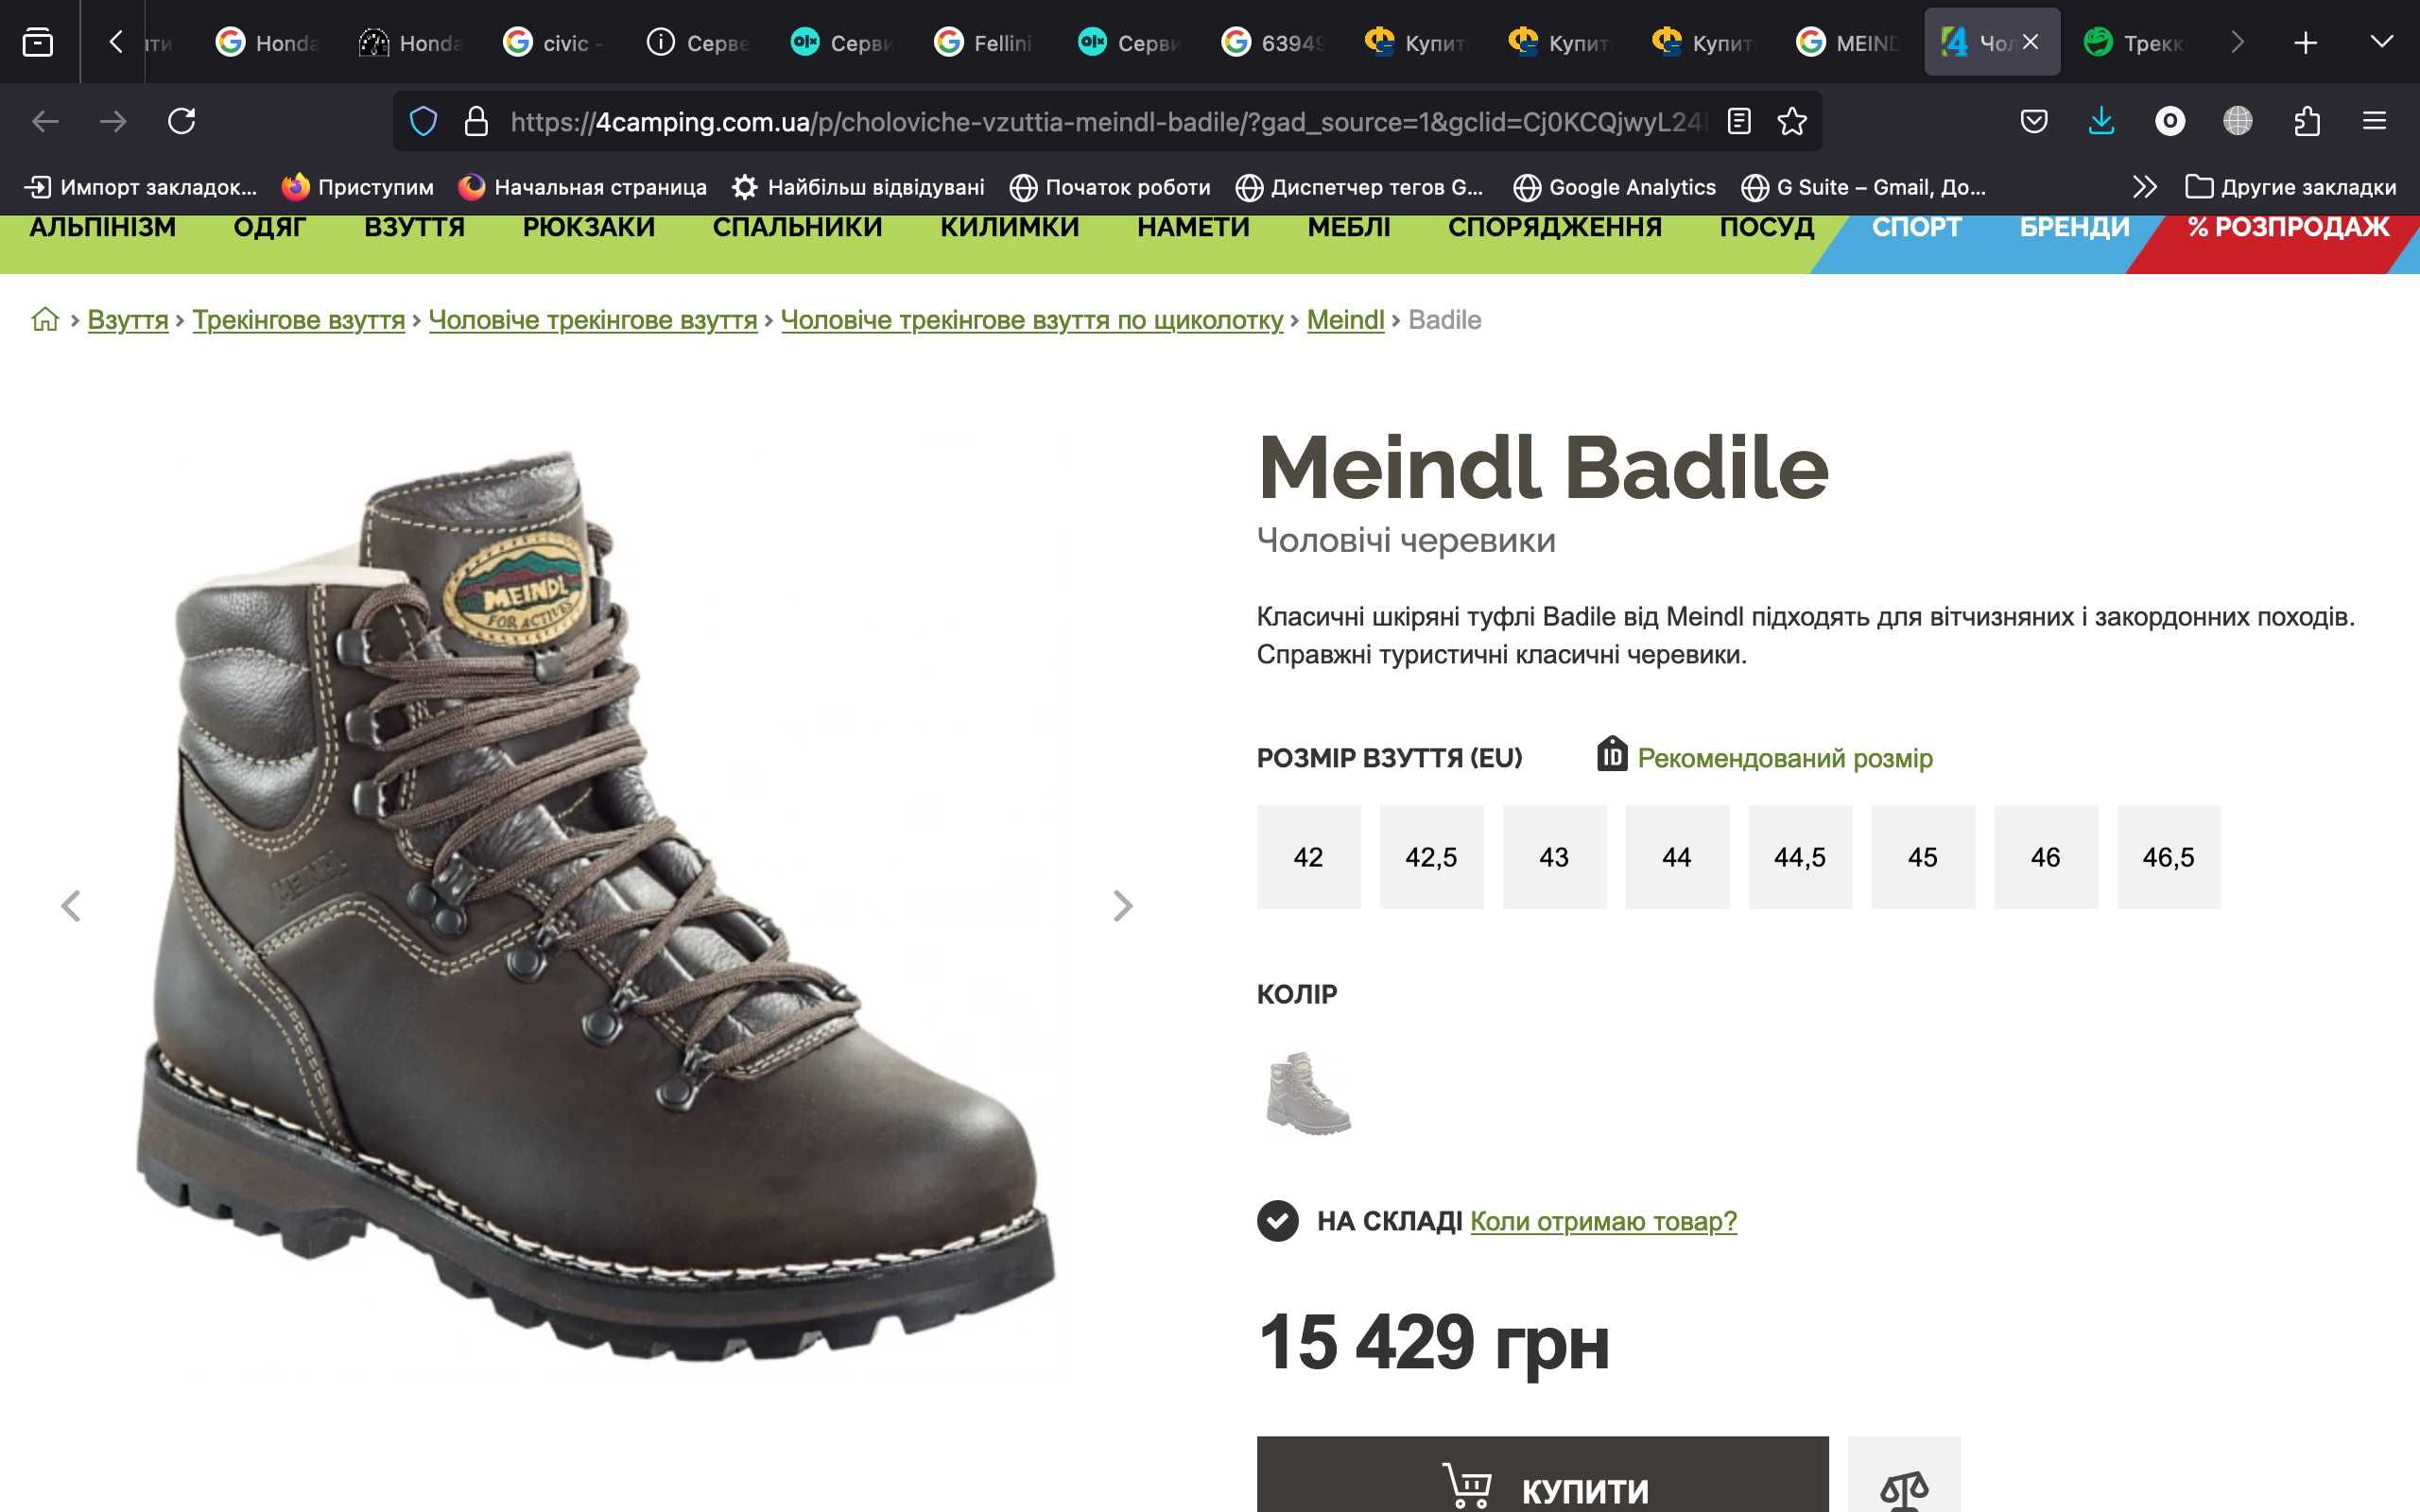2420x1512 pixels.
Task: Open the РЮКЗАКИ category menu
Action: coord(589,228)
